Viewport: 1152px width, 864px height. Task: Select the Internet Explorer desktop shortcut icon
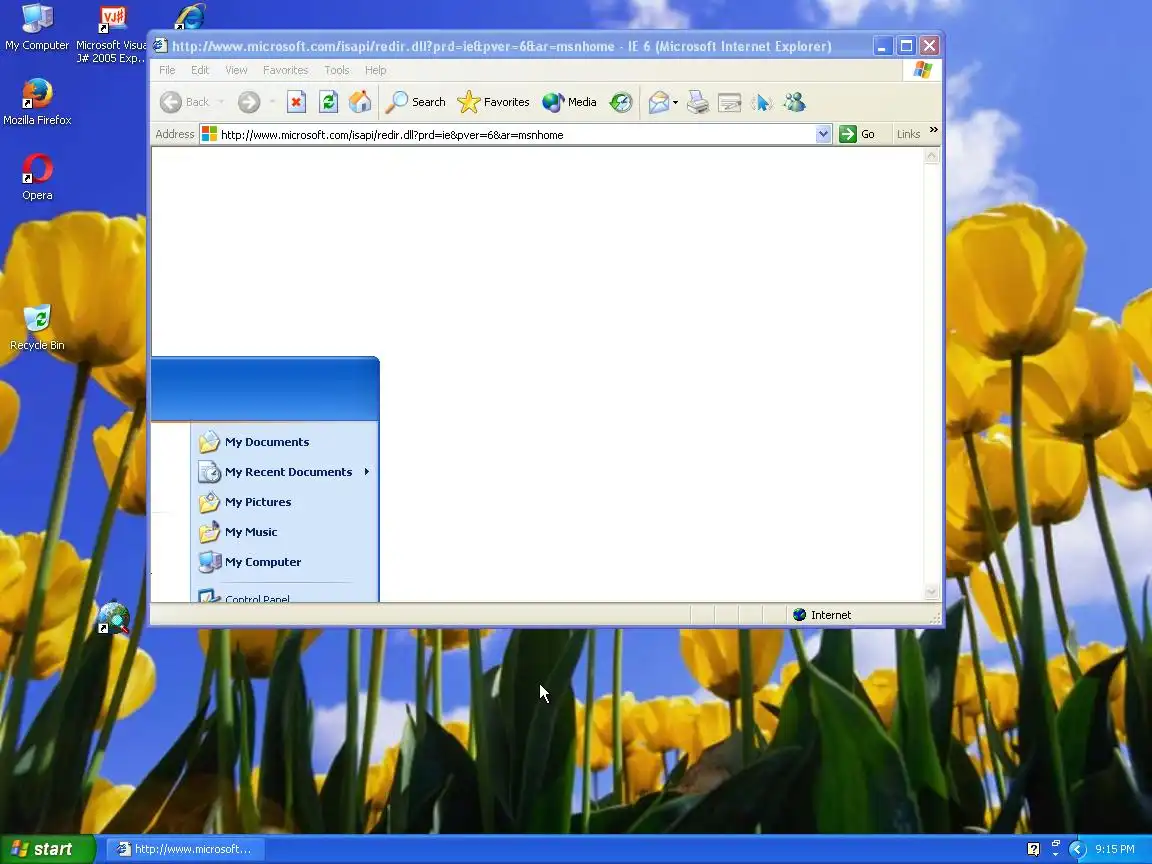point(190,17)
